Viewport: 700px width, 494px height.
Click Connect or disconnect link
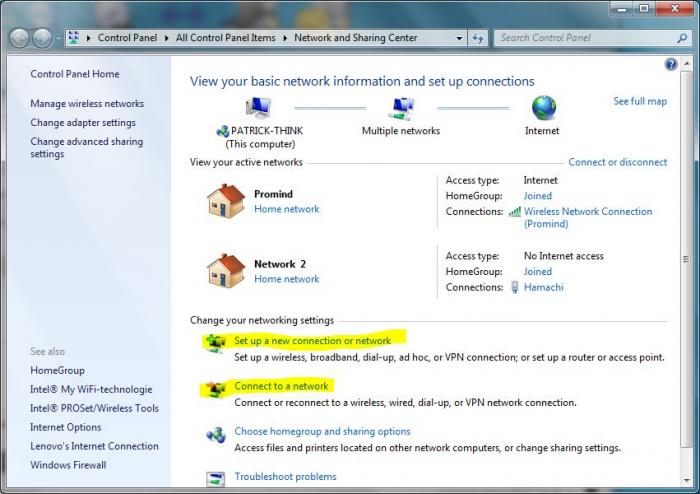point(618,162)
